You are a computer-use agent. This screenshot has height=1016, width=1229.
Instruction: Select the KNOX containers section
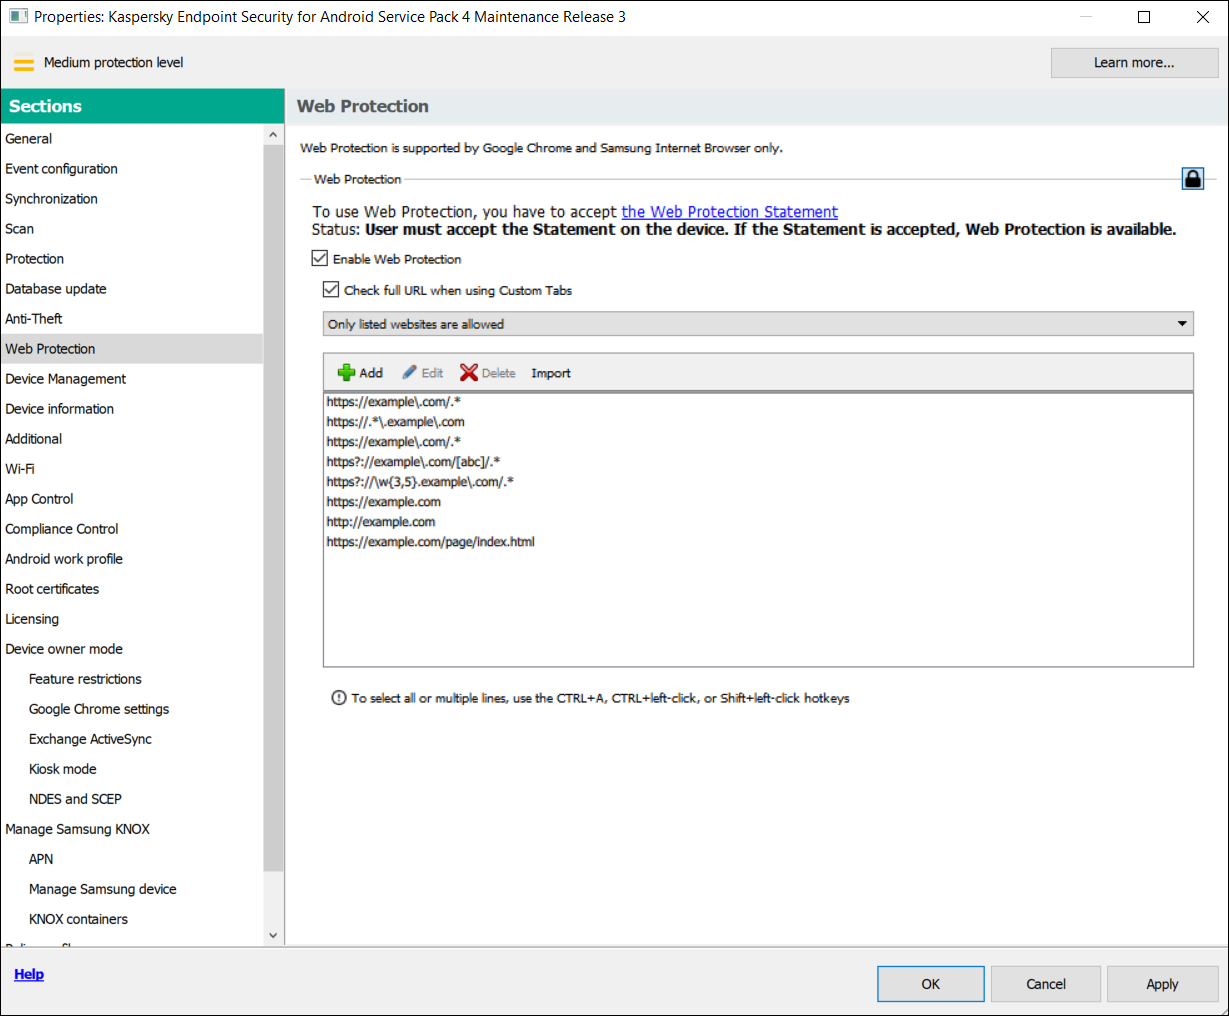tap(78, 918)
